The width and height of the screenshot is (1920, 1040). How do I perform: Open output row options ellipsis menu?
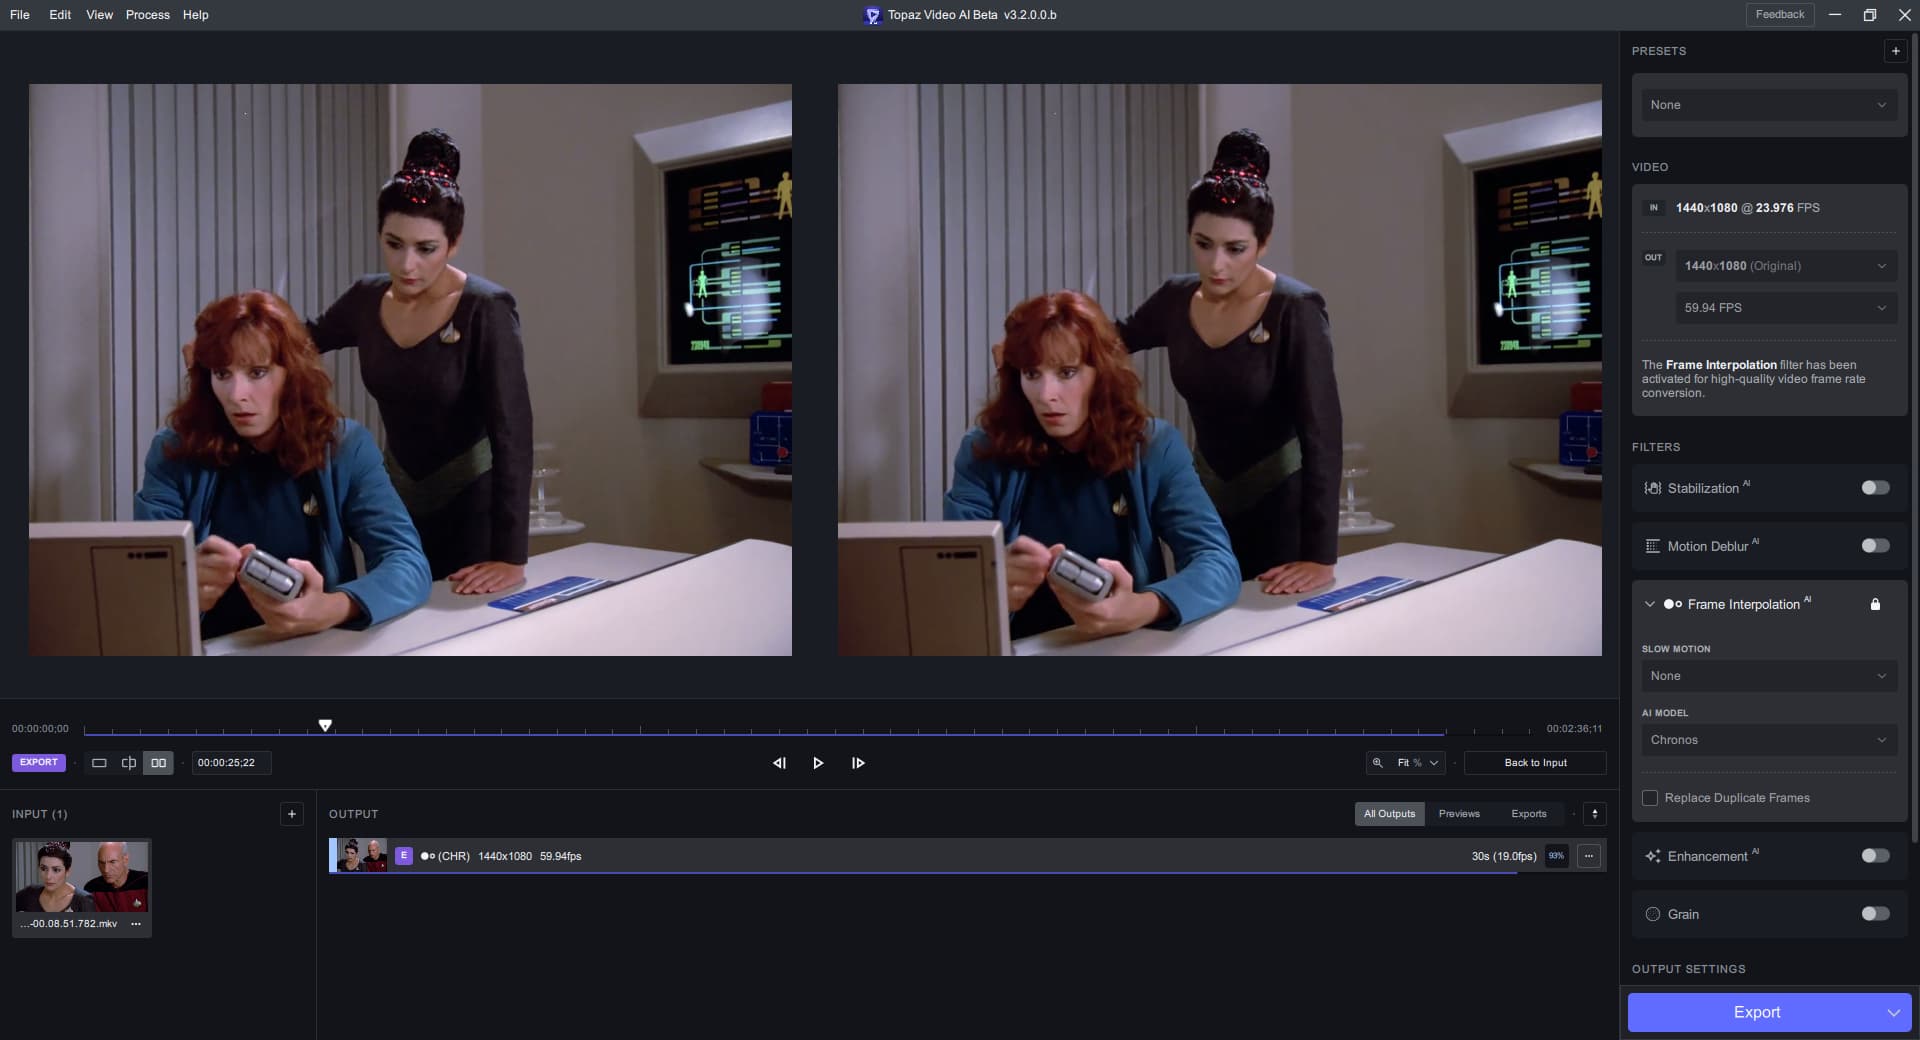click(x=1588, y=856)
